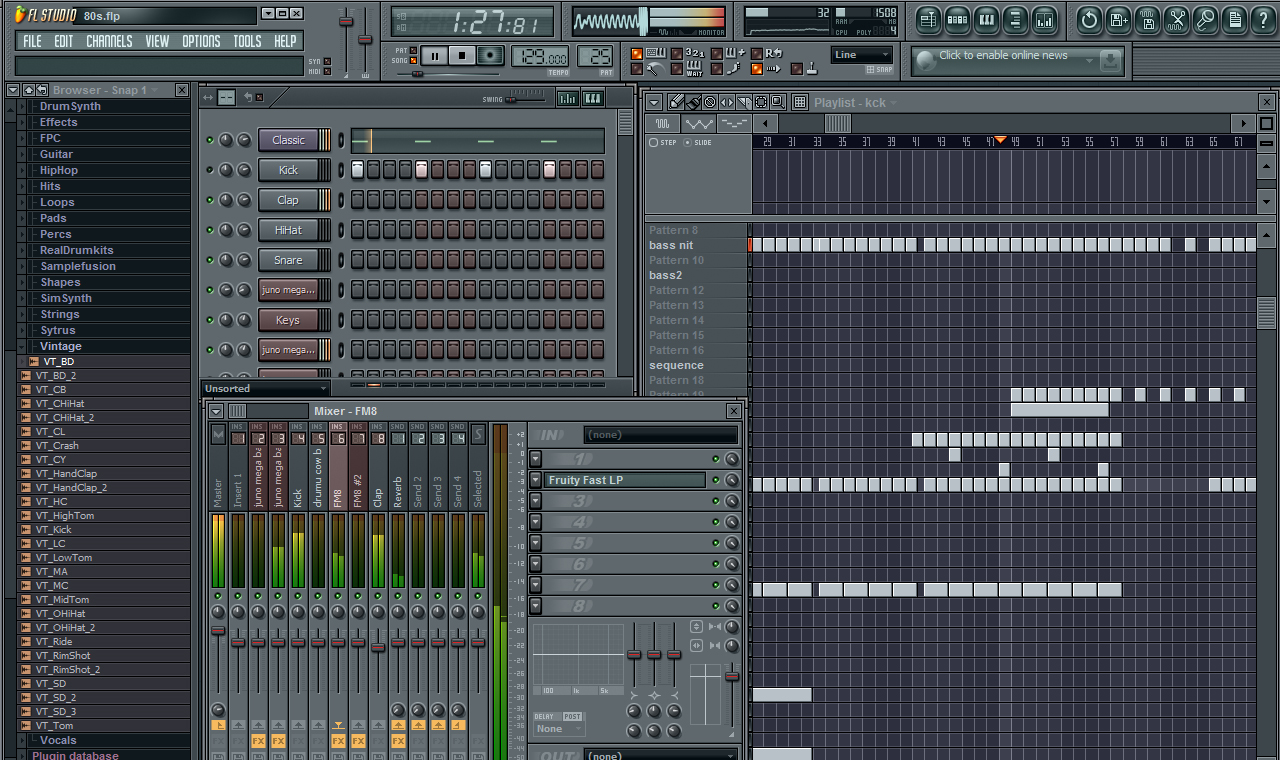This screenshot has height=760, width=1280.
Task: Open Mixer OUT (none) dropdown
Action: (661, 755)
